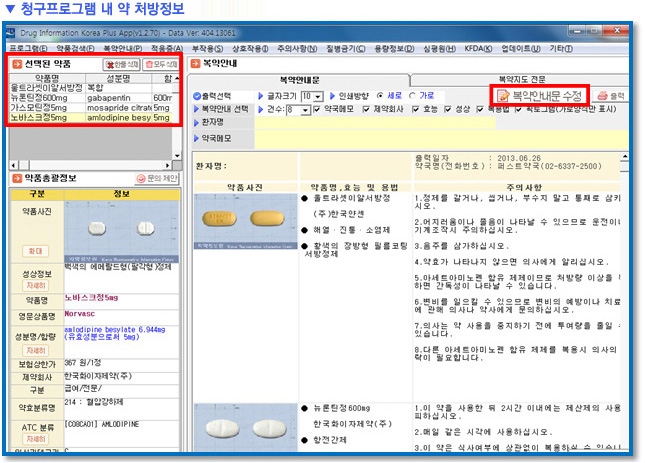Screen dimensions: 645x463
Task: Click the Norvasc product name text
Action: (x=80, y=314)
